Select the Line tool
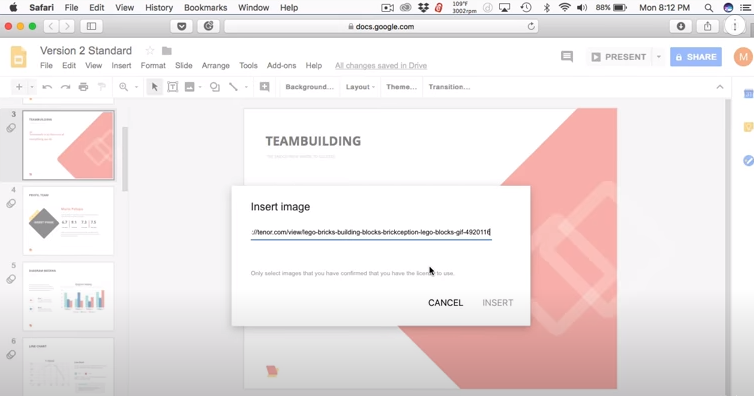The image size is (754, 396). [233, 87]
